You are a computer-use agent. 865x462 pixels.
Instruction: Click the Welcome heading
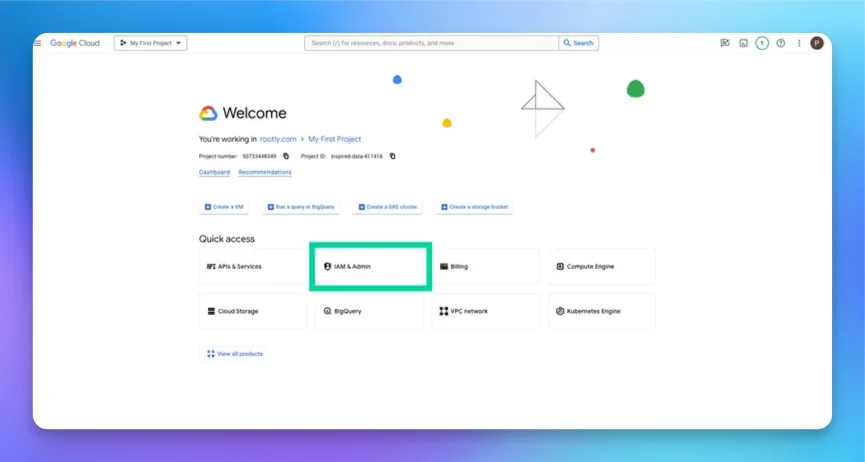(x=254, y=113)
